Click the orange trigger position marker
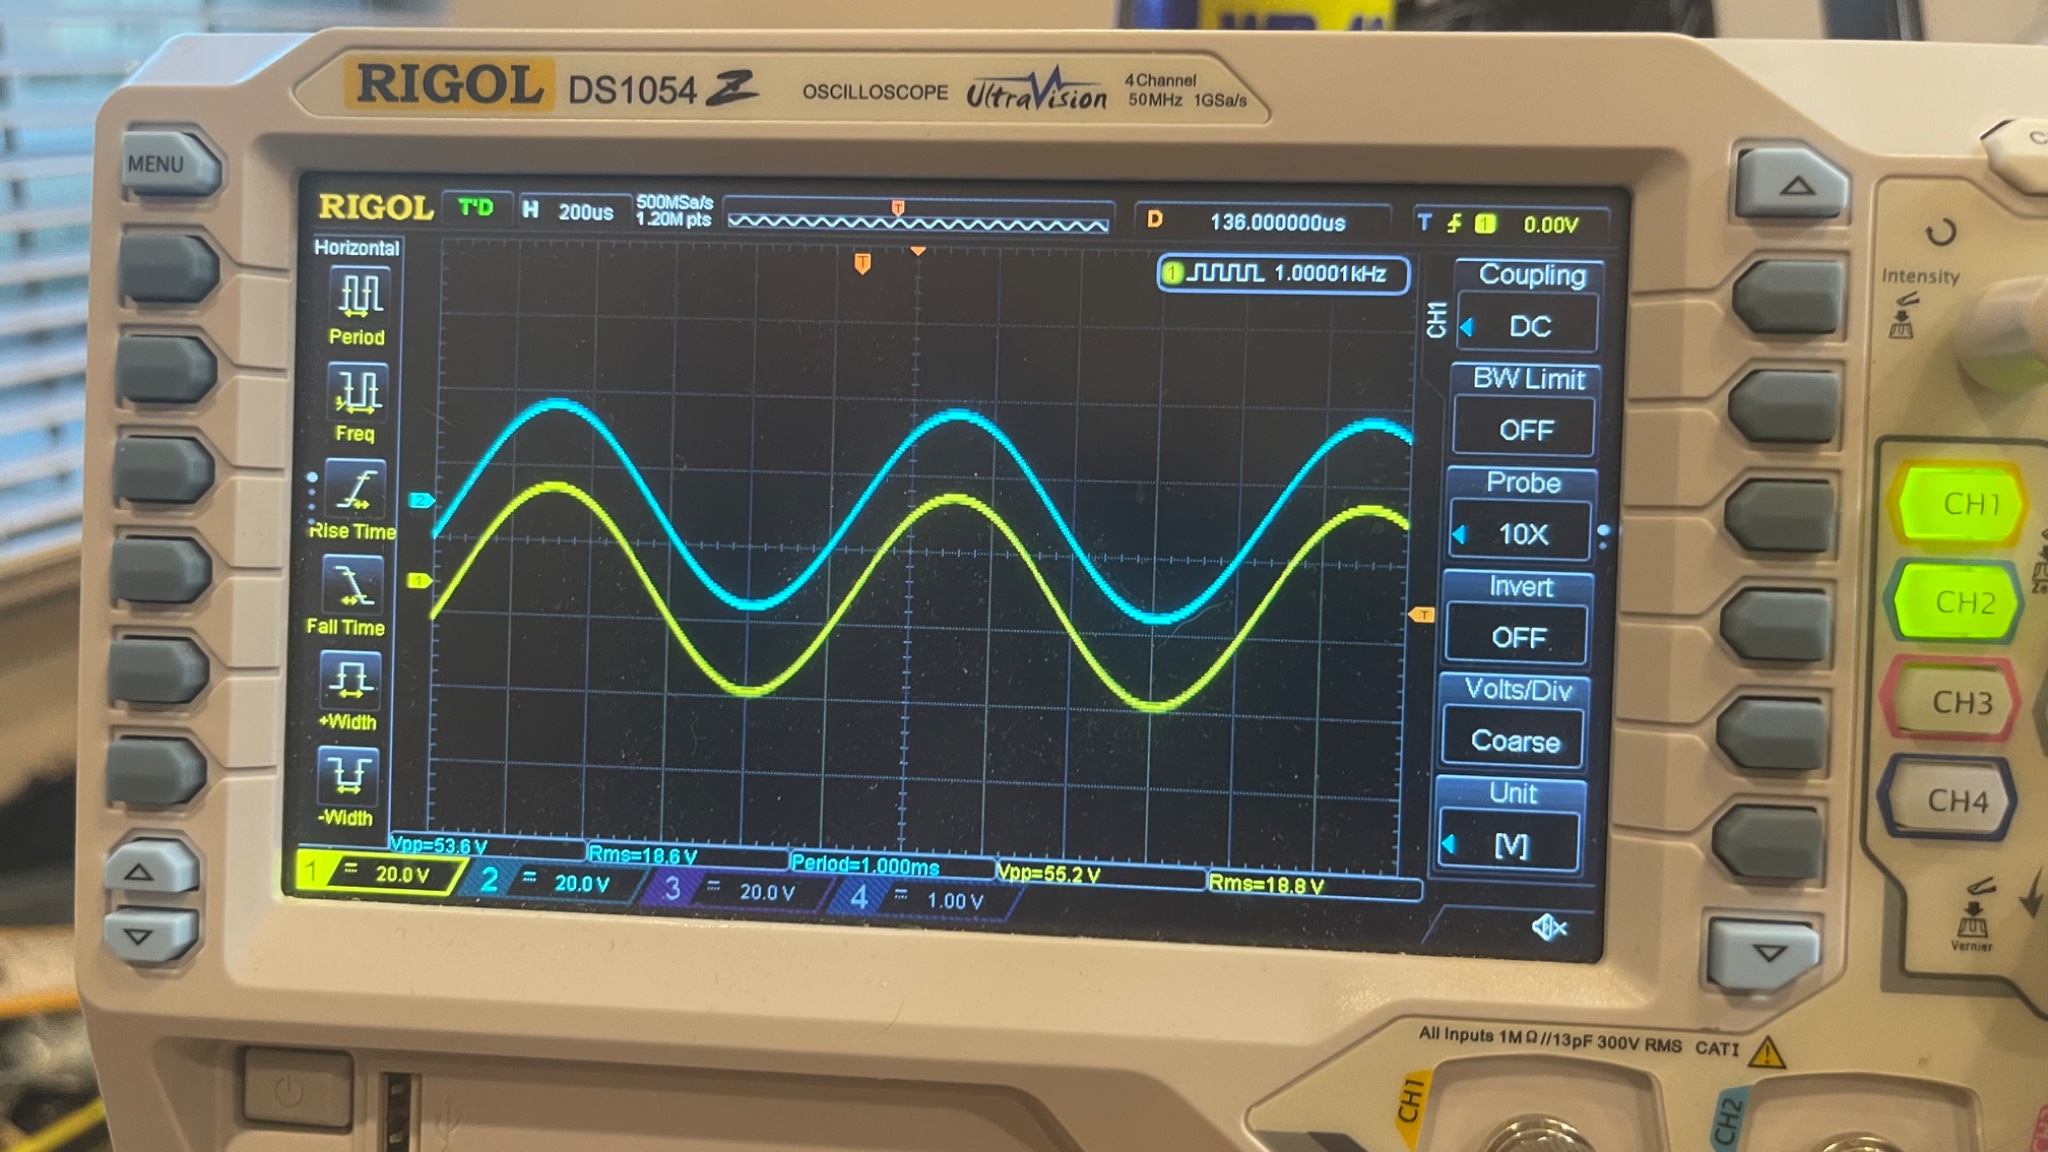The image size is (2048, 1152). 862,264
